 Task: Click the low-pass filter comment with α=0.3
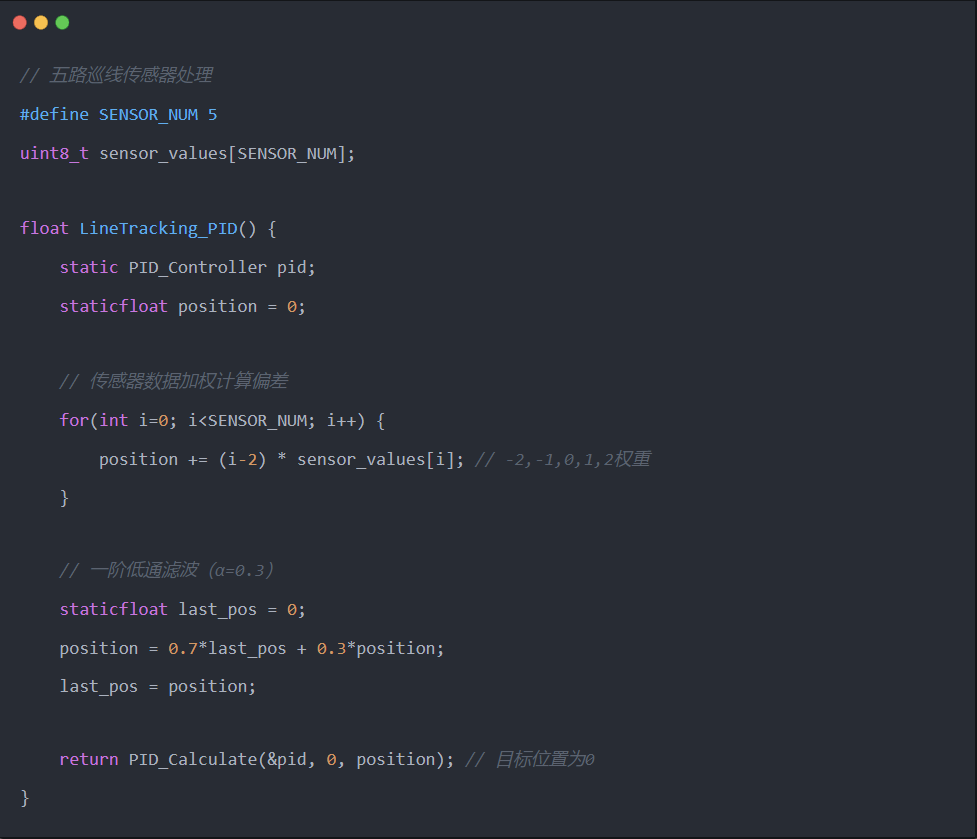click(166, 570)
